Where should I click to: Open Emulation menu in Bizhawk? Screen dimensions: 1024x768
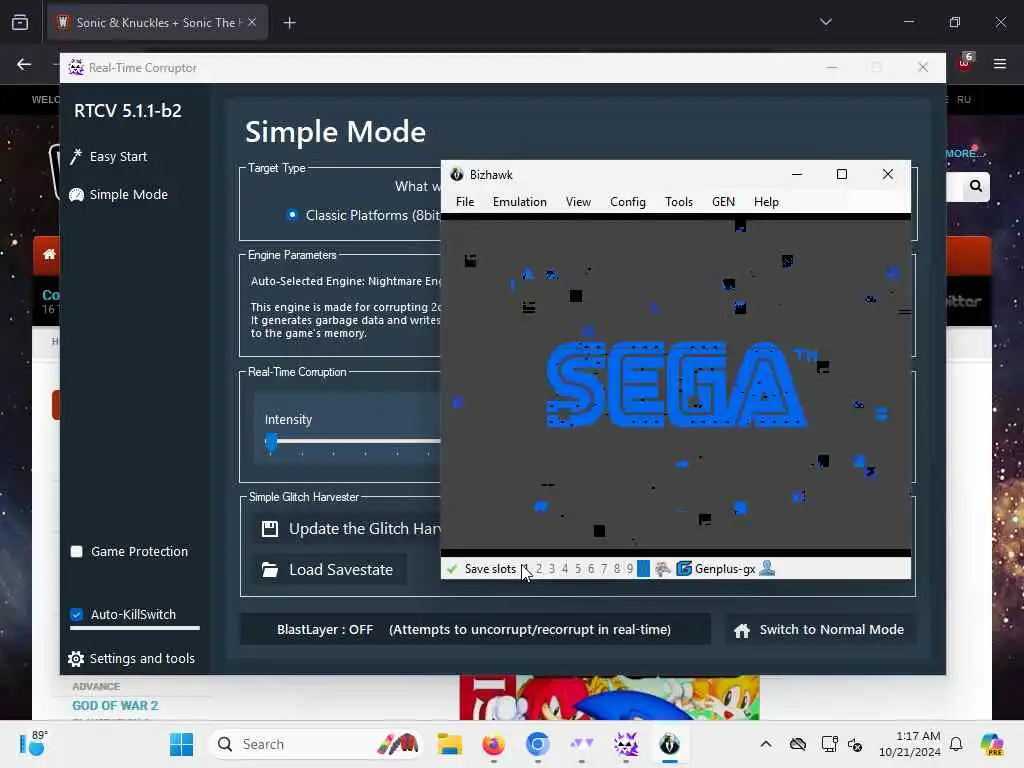click(x=520, y=202)
